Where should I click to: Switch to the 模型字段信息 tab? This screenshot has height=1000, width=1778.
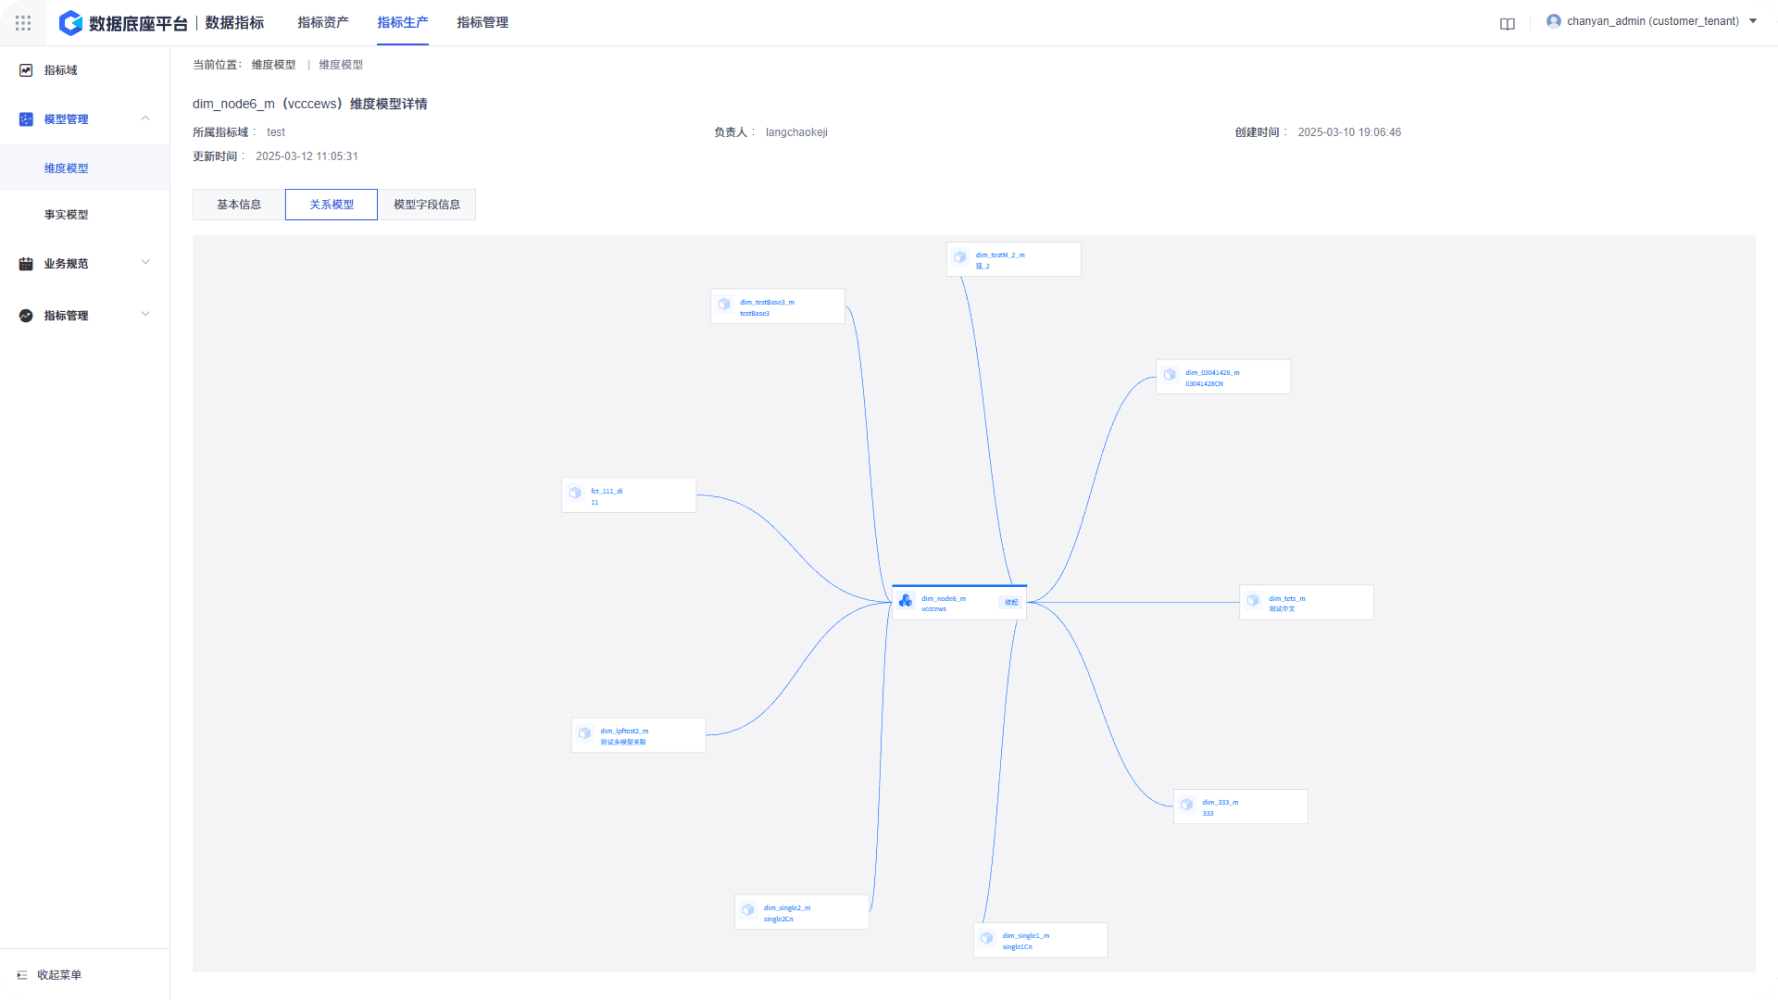tap(427, 204)
